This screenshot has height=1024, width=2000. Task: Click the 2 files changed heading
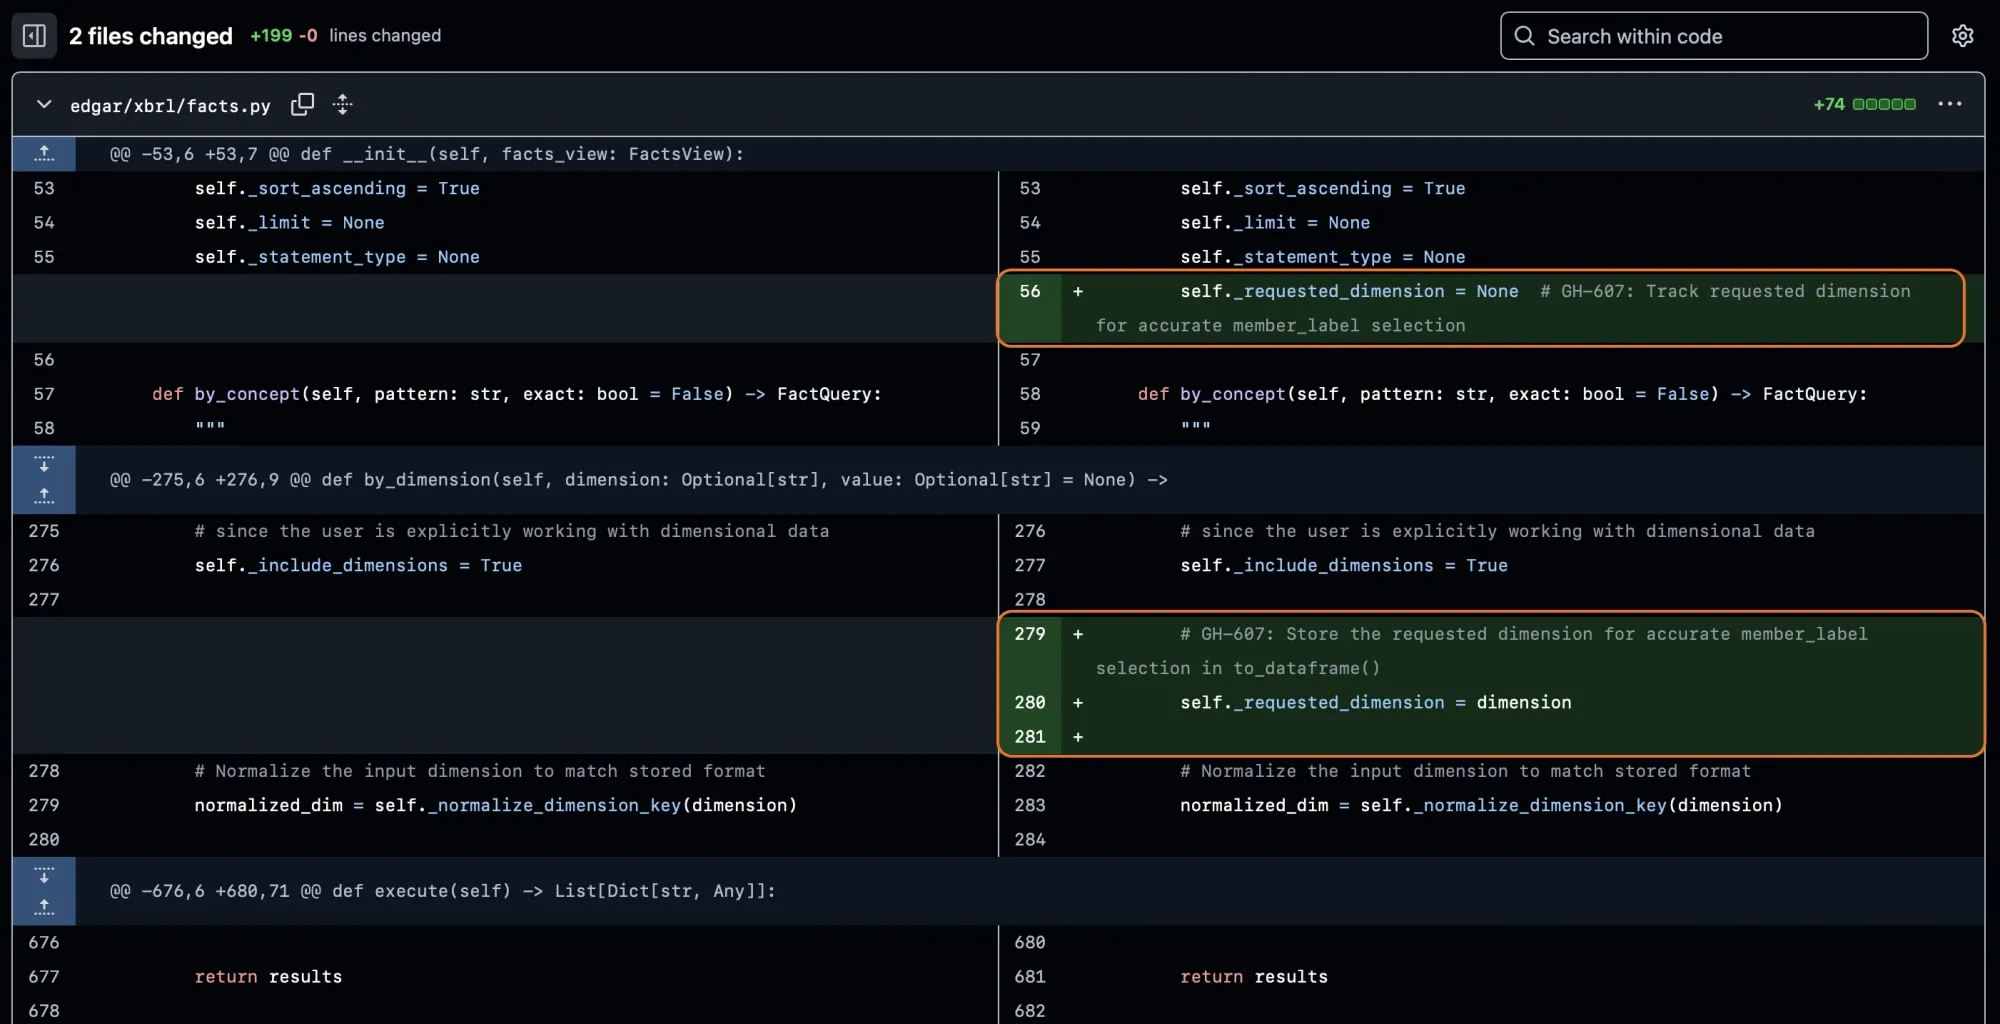click(151, 36)
